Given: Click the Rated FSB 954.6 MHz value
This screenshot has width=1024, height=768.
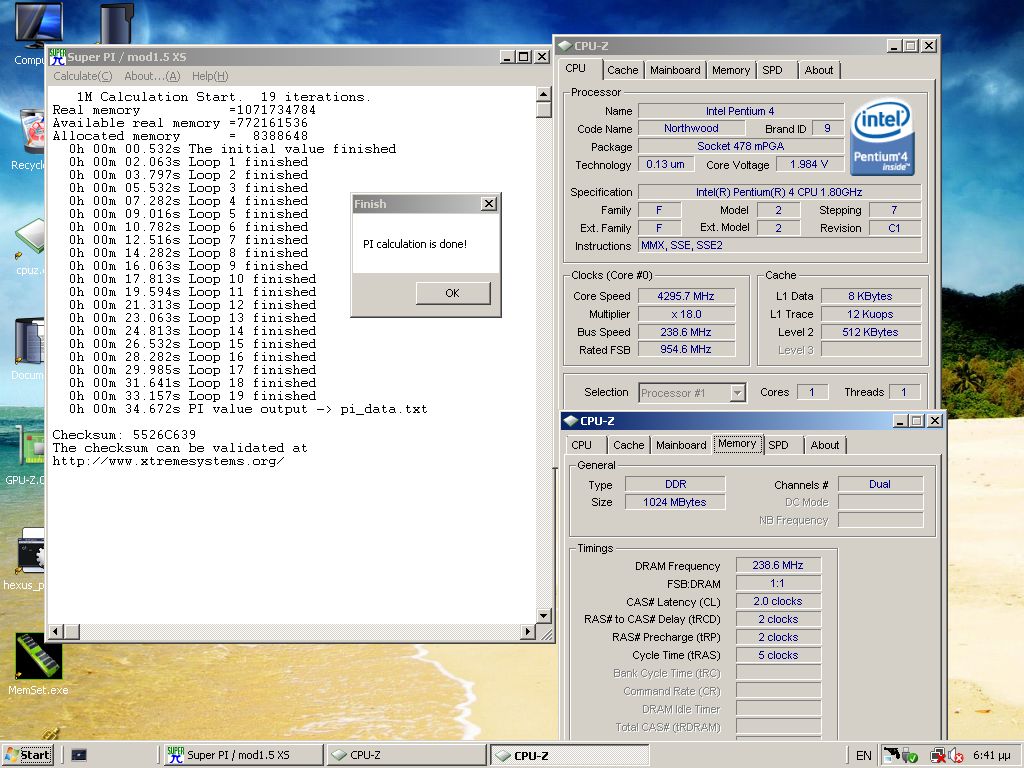Looking at the screenshot, I should click(x=686, y=349).
